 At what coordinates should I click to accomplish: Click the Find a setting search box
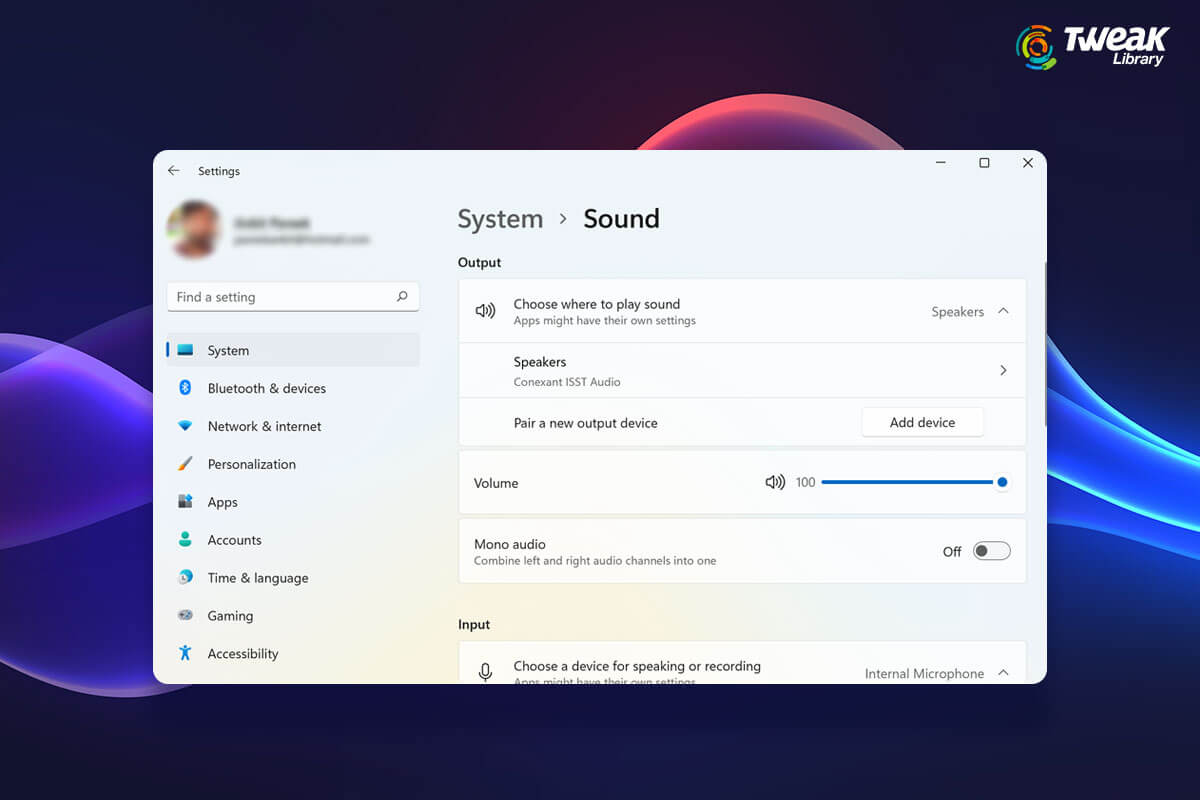click(290, 297)
